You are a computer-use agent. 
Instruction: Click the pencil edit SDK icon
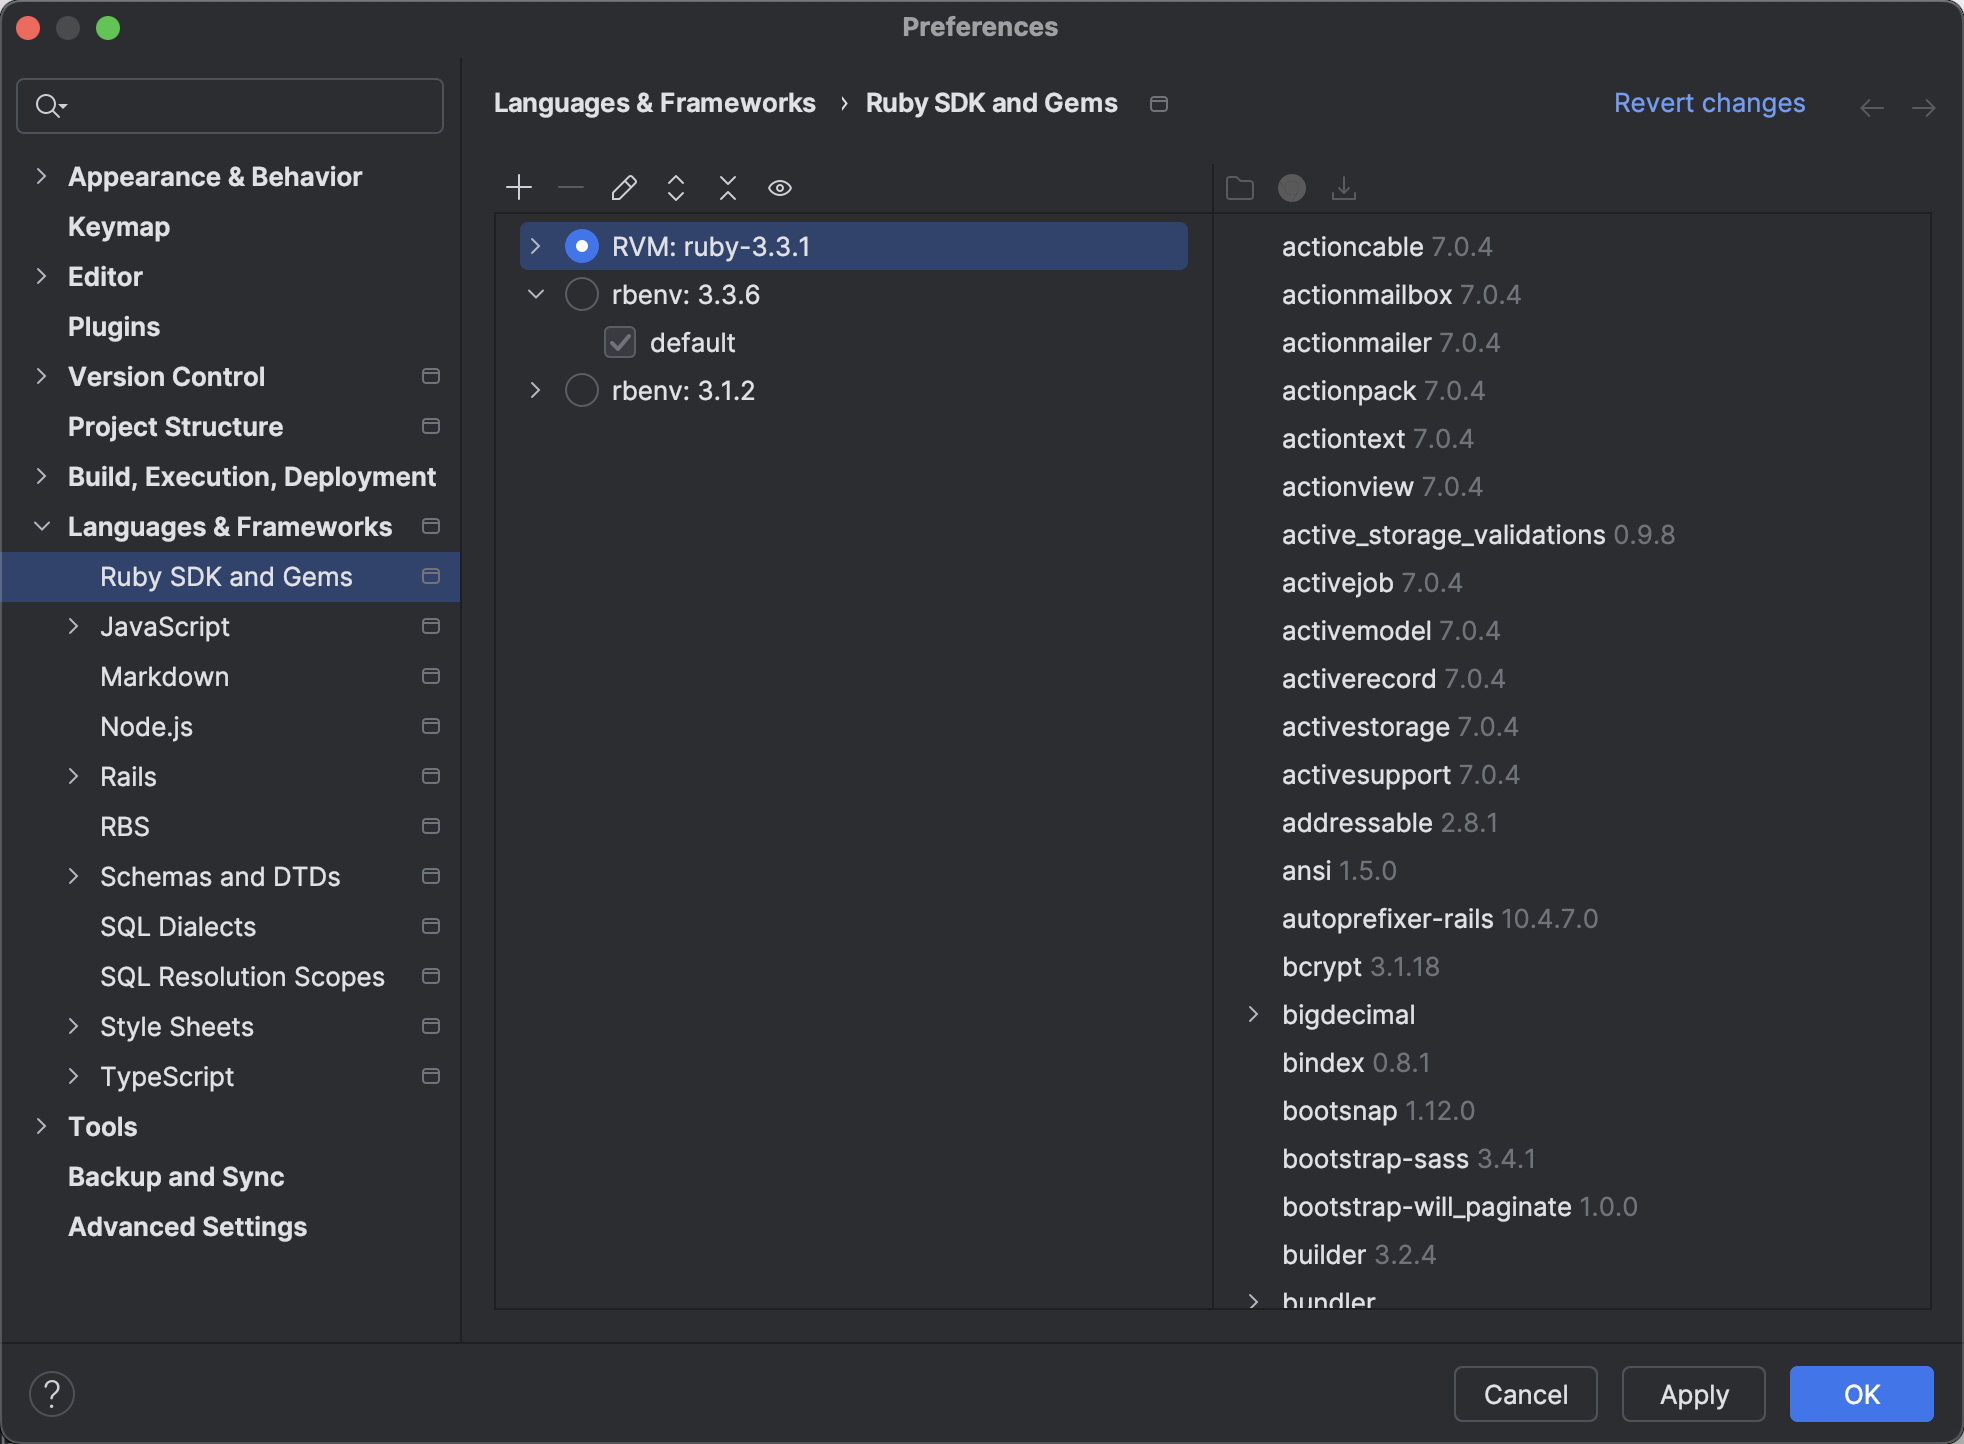point(624,188)
